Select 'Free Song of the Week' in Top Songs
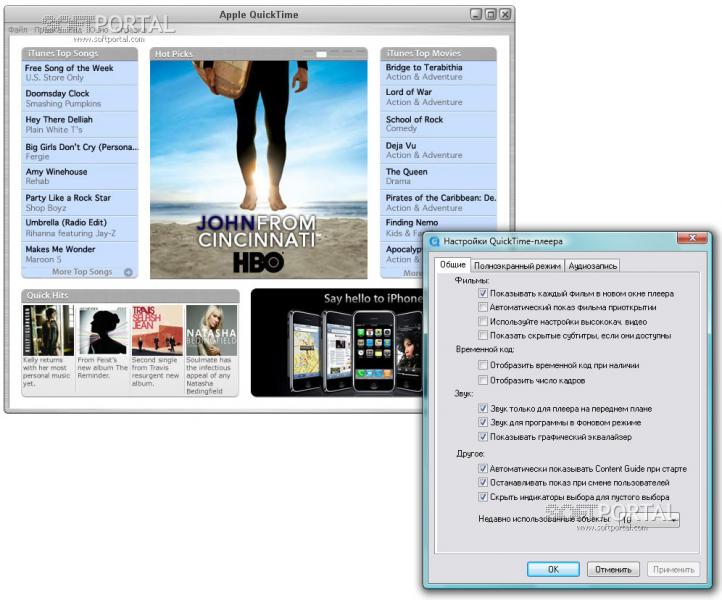The width and height of the screenshot is (722, 600). pos(80,73)
